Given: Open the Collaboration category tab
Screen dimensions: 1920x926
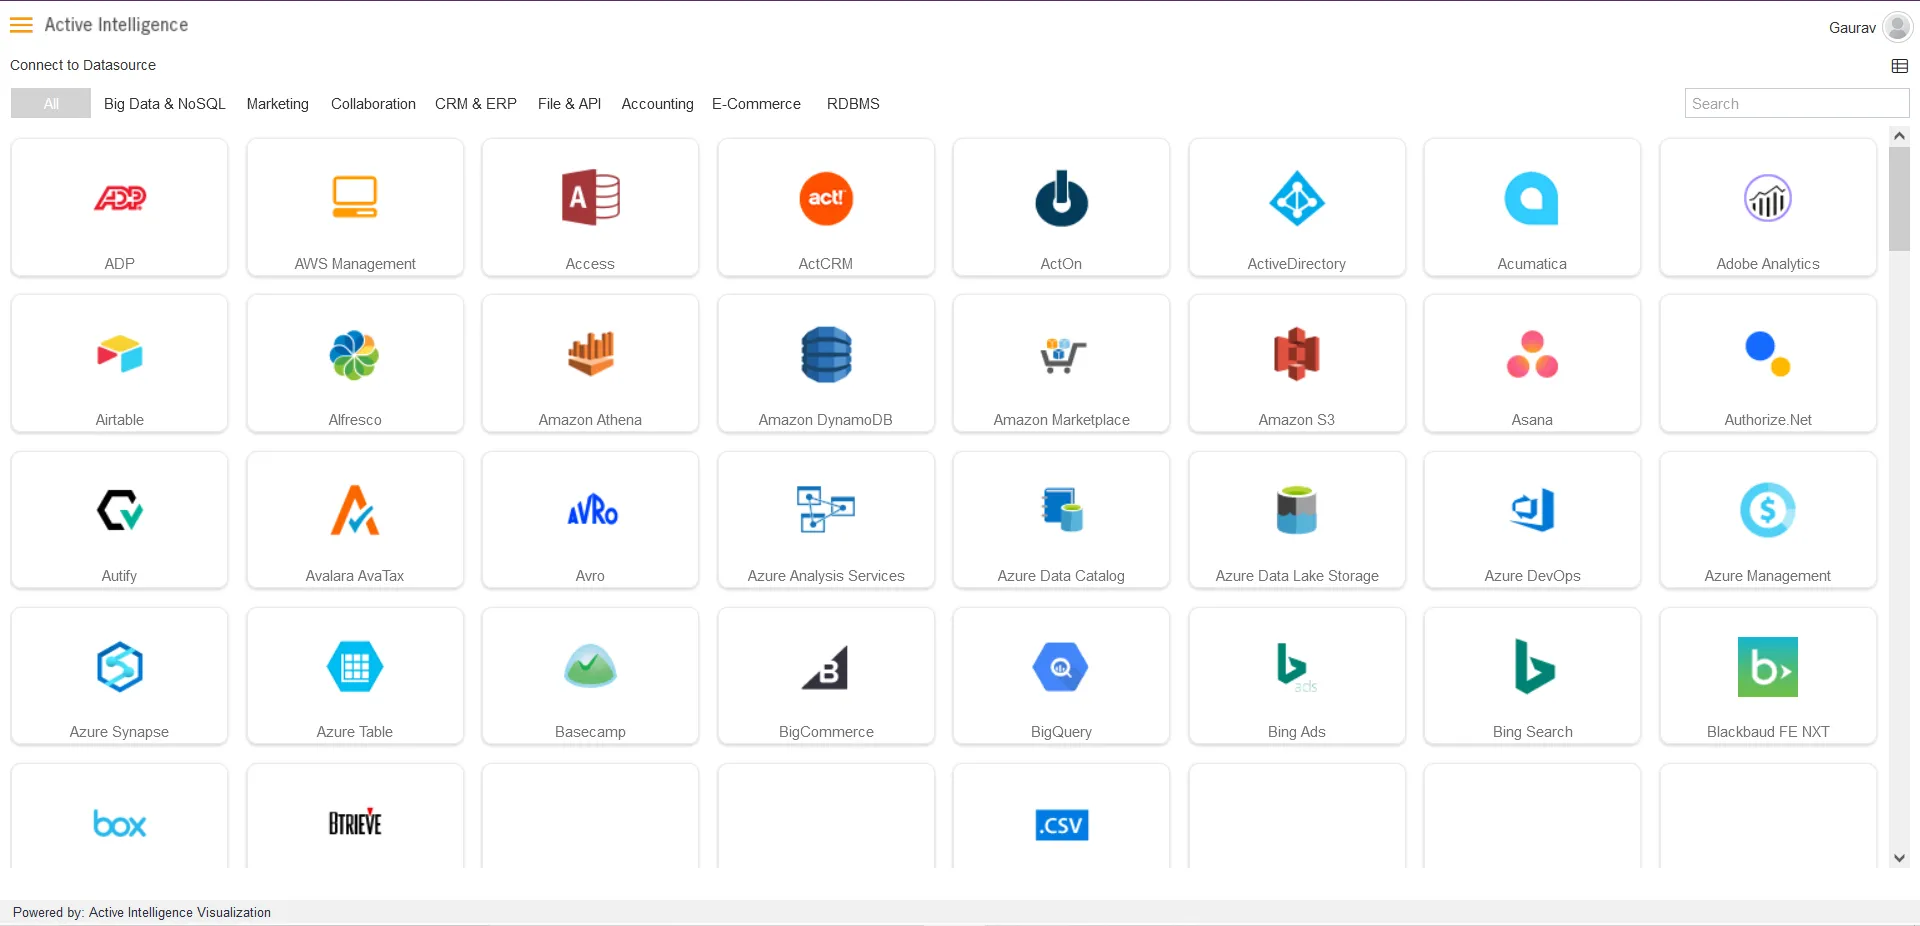Looking at the screenshot, I should pyautogui.click(x=373, y=104).
